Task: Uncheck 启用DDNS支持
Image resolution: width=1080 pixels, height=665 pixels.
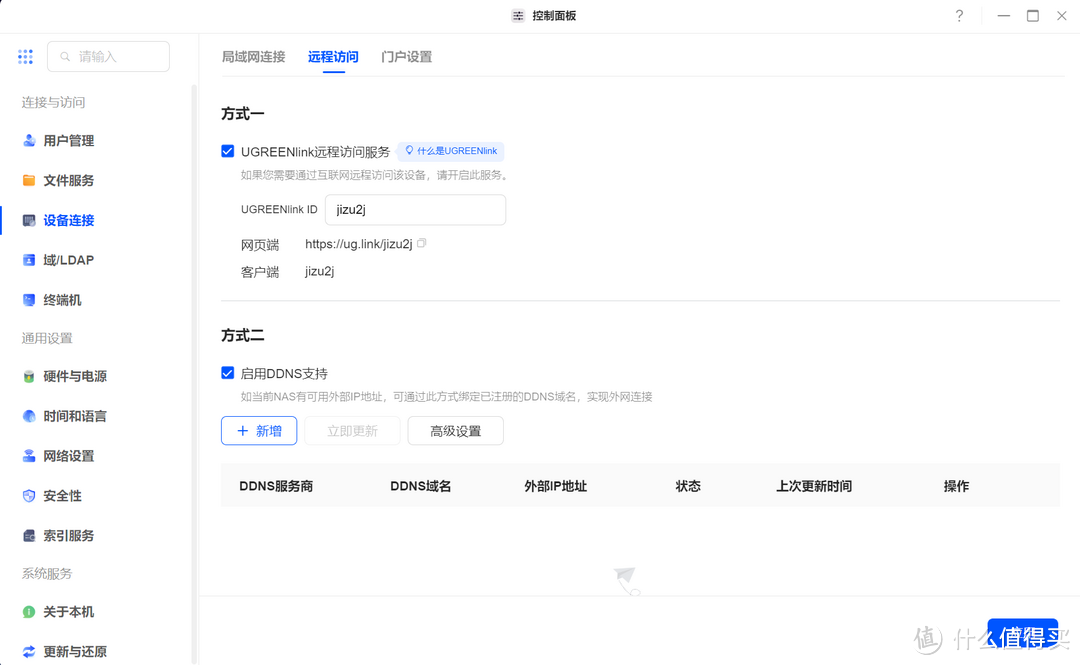Action: click(228, 373)
